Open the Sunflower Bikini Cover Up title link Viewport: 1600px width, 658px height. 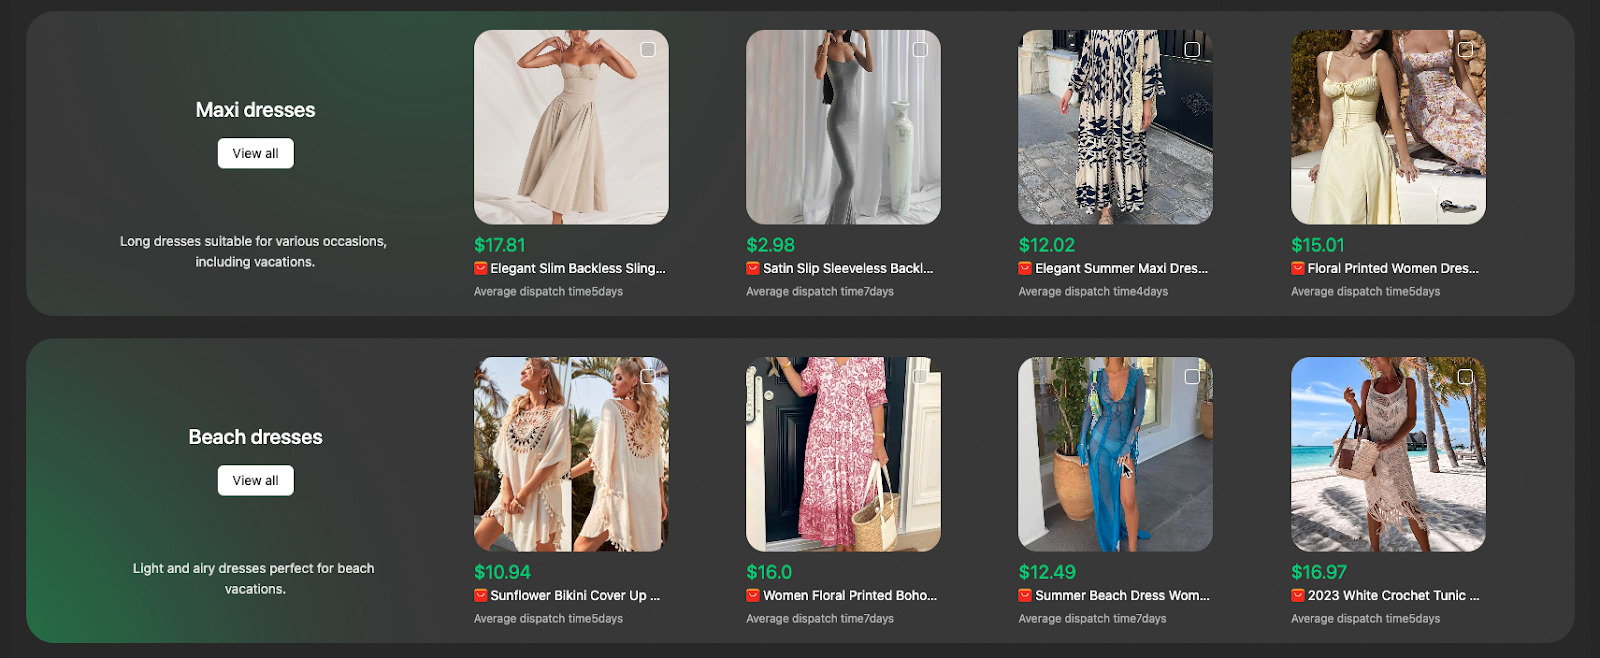coord(574,595)
